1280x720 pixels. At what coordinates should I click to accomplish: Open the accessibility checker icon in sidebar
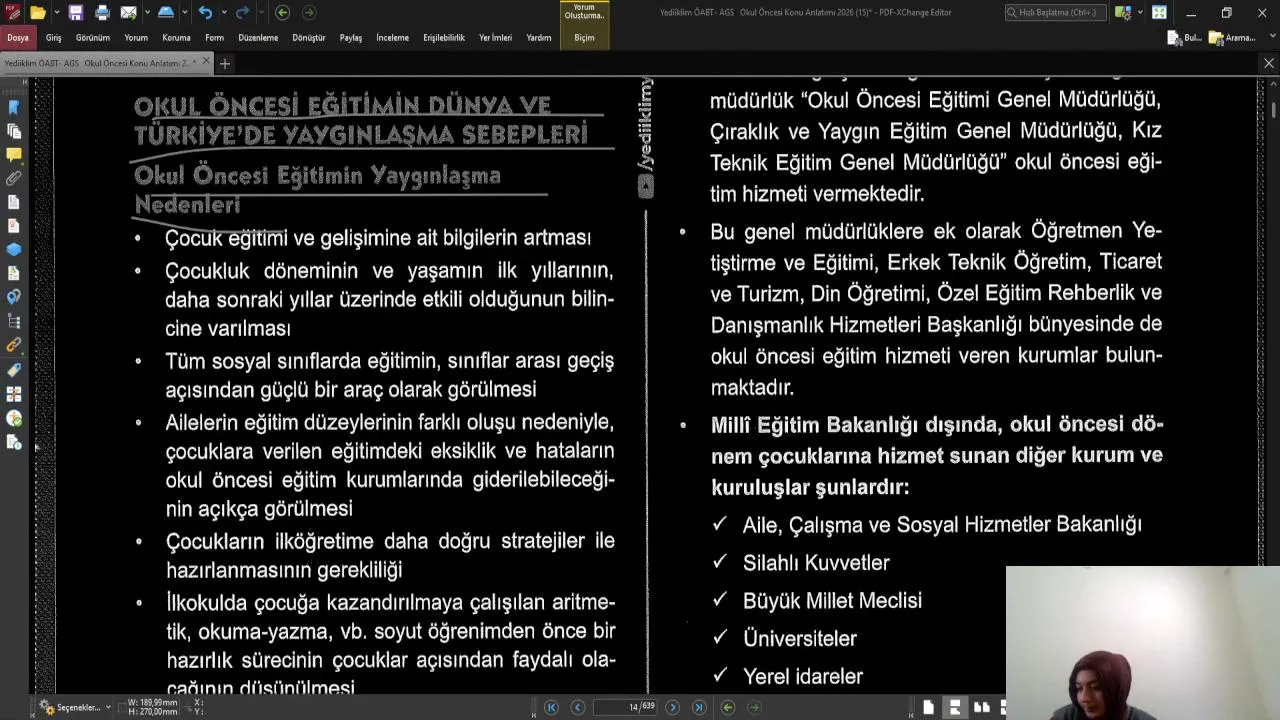tap(14, 419)
